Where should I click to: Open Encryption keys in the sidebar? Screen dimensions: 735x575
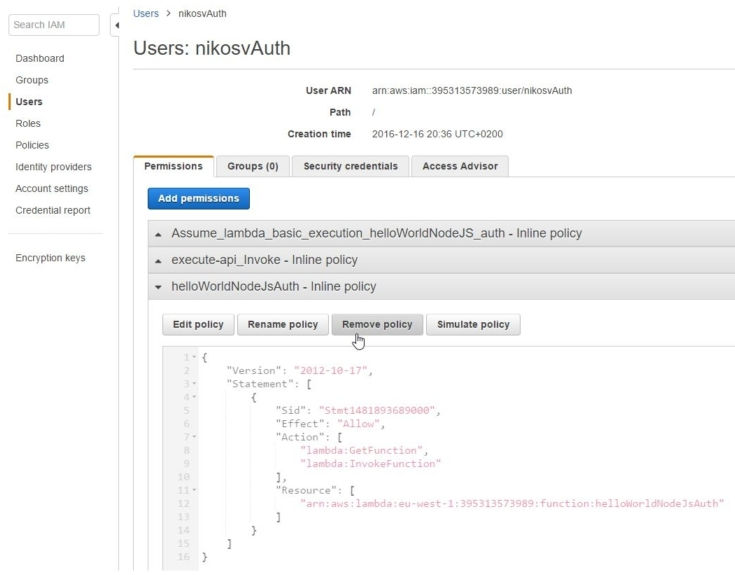coord(50,258)
